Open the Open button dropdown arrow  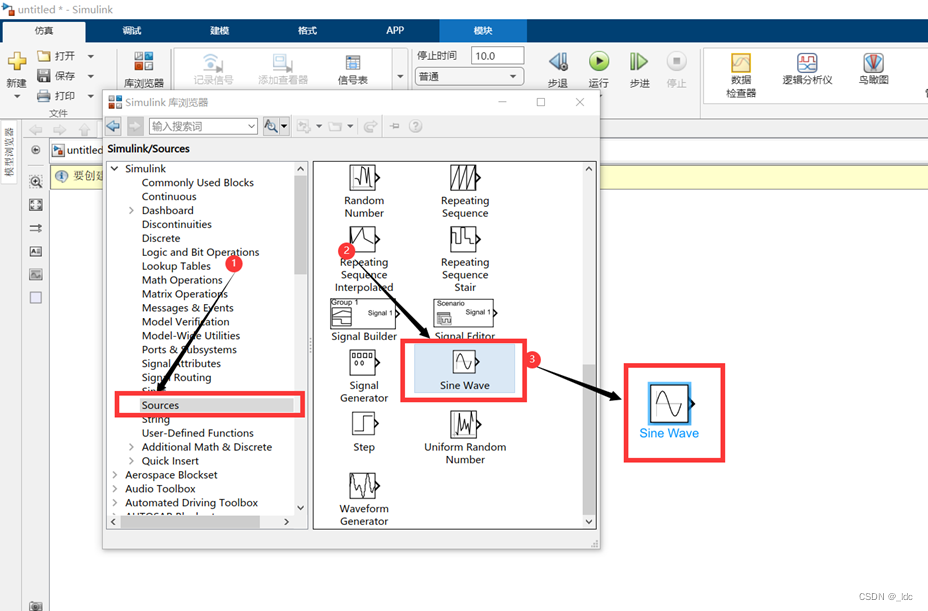coord(91,56)
